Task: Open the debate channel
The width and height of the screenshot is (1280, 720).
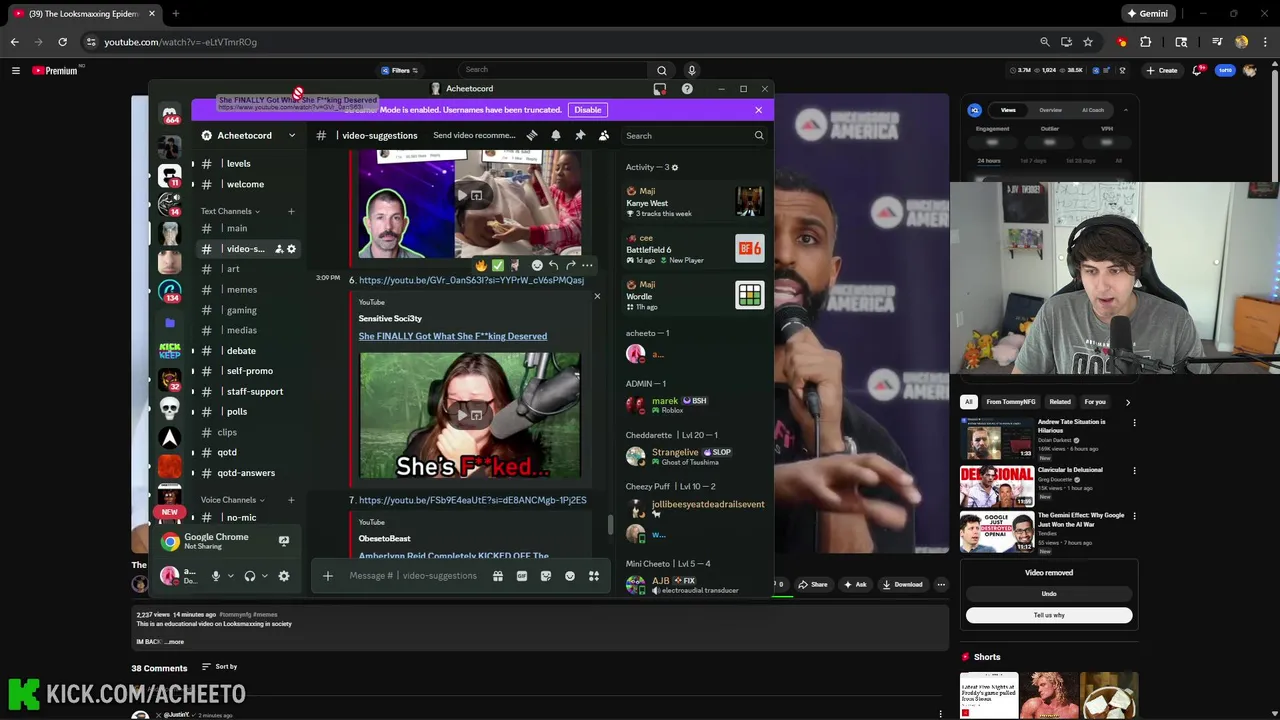Action: coord(247,351)
